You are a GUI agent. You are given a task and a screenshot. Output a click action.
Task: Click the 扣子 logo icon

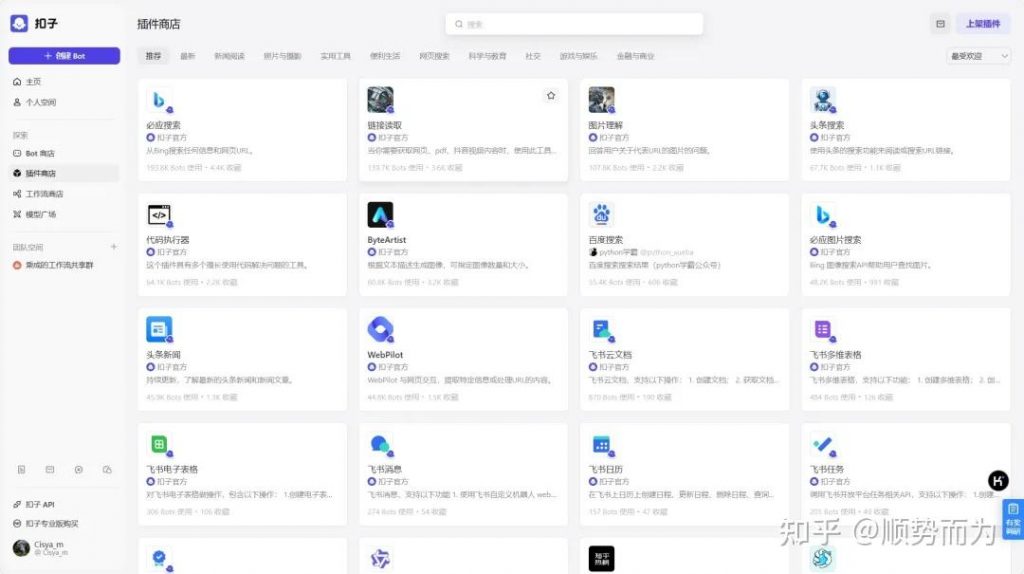19,24
